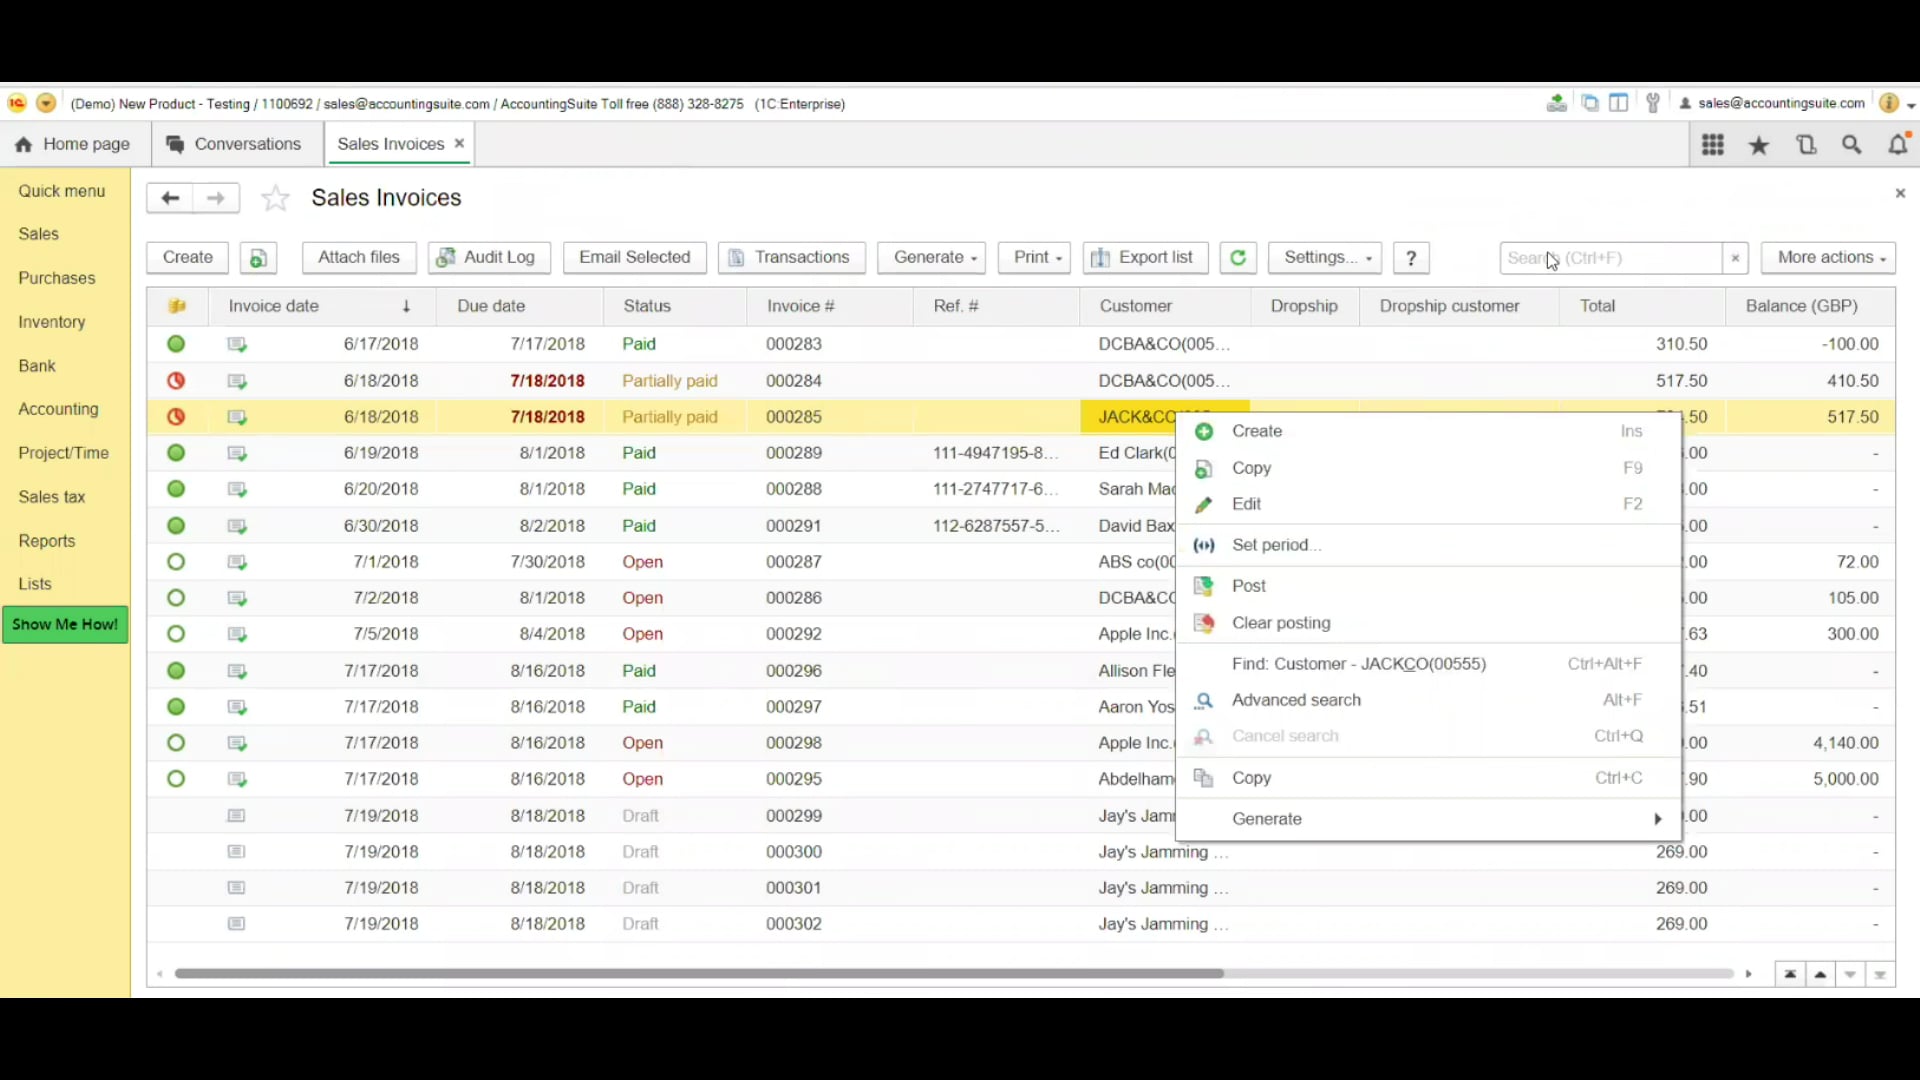Open favorites via the star icon
The height and width of the screenshot is (1080, 1920).
point(1758,144)
